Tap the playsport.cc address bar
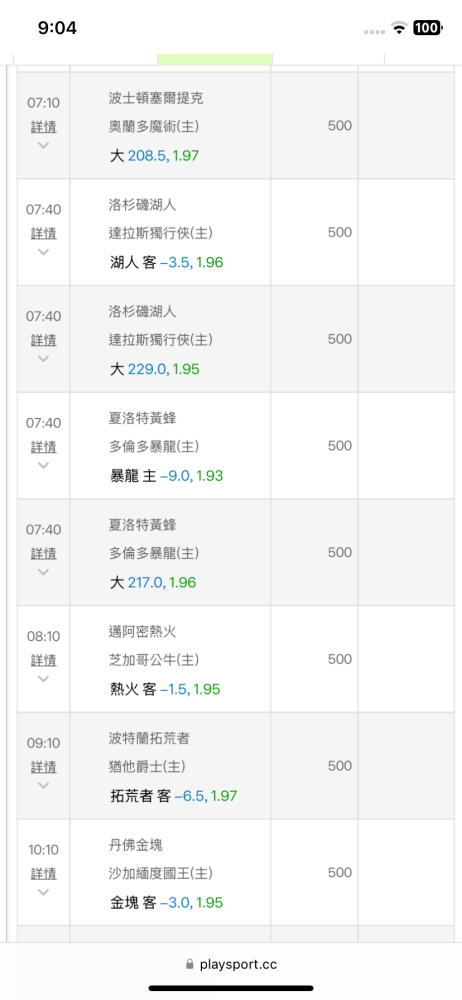The height and width of the screenshot is (1000, 462). tap(231, 964)
